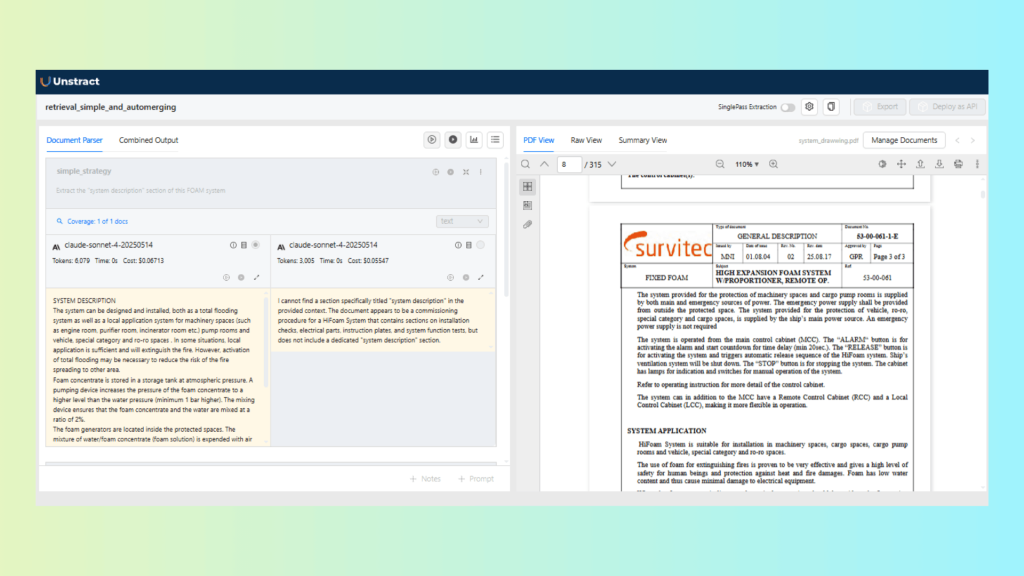Open the 110% zoom level dropdown

click(x=747, y=164)
